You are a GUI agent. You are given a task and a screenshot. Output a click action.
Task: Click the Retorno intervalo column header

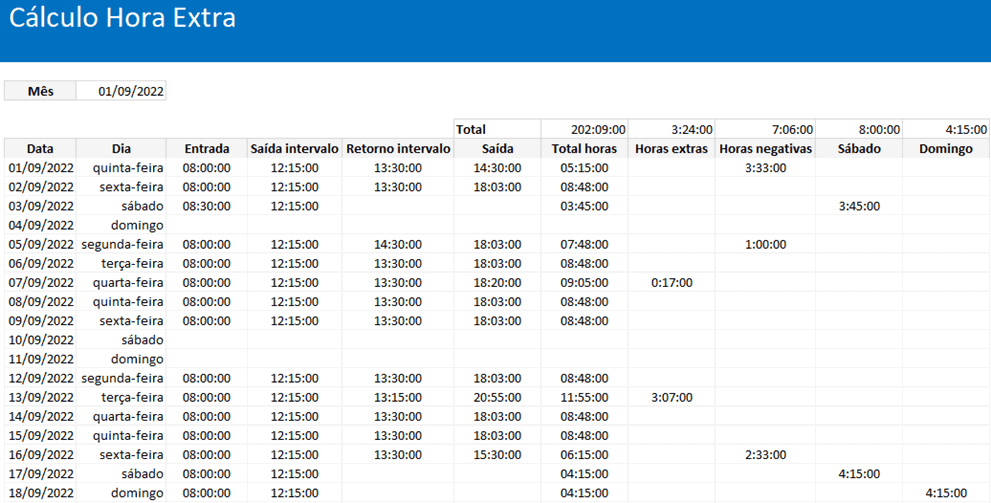pos(397,149)
